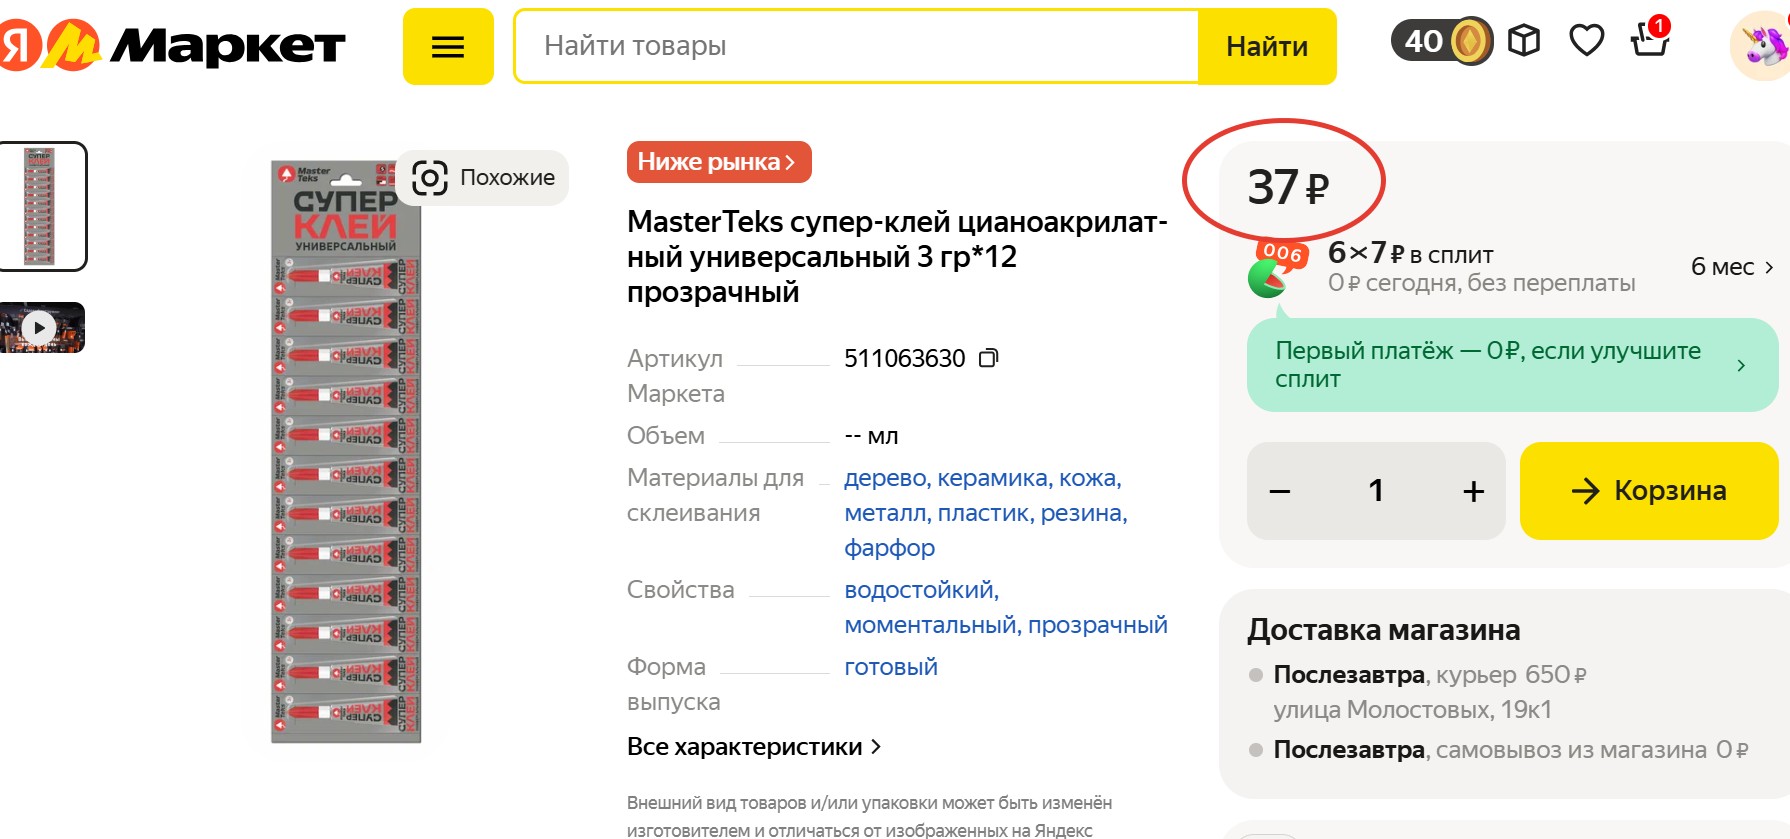Viewport: 1790px width, 839px height.
Task: Open the unicorn profile avatar
Action: (1762, 46)
